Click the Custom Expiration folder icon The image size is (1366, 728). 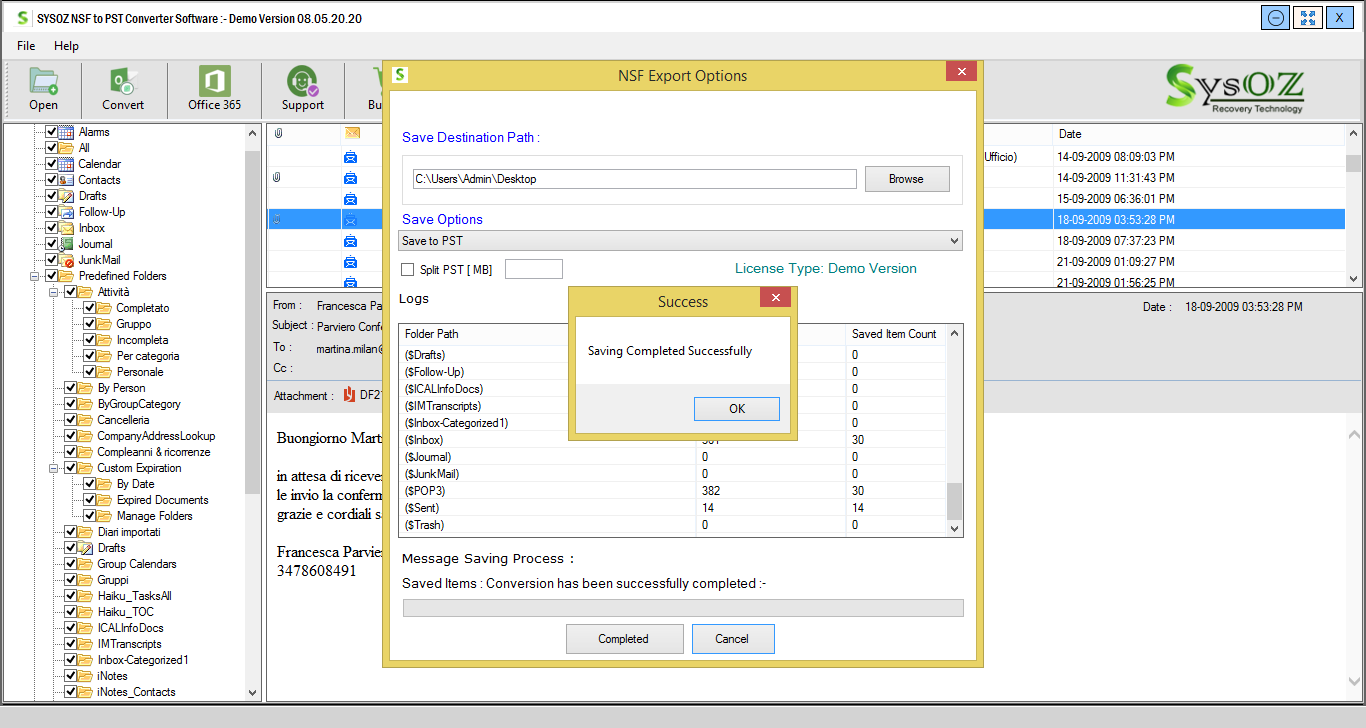point(85,468)
